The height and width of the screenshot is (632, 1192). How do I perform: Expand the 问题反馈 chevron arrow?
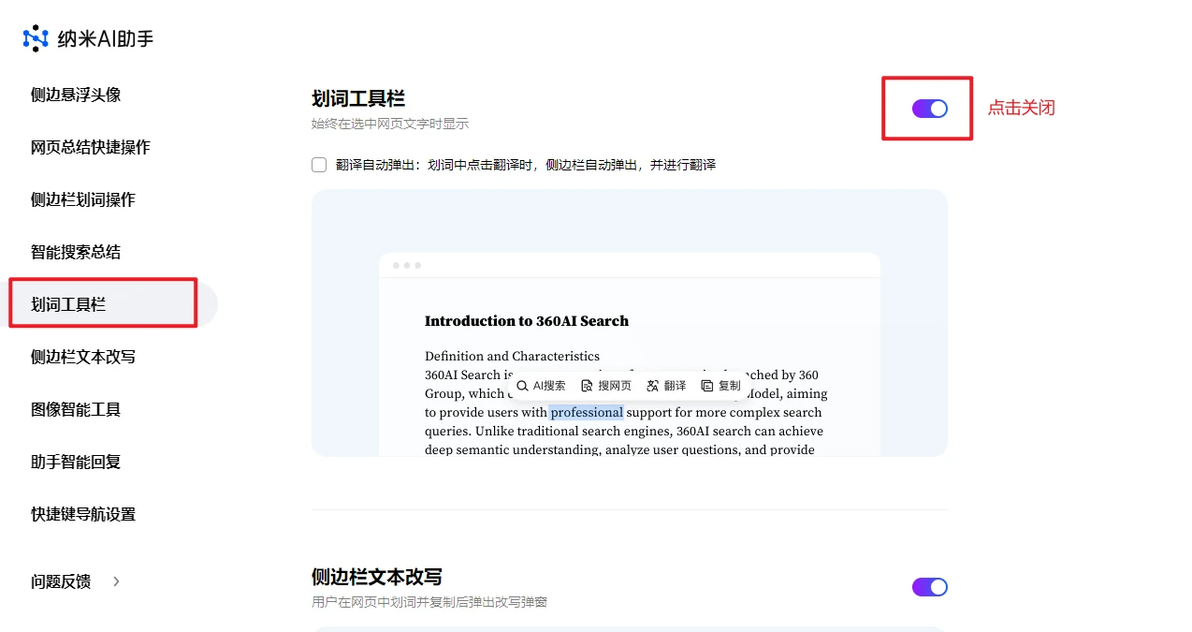pos(116,582)
